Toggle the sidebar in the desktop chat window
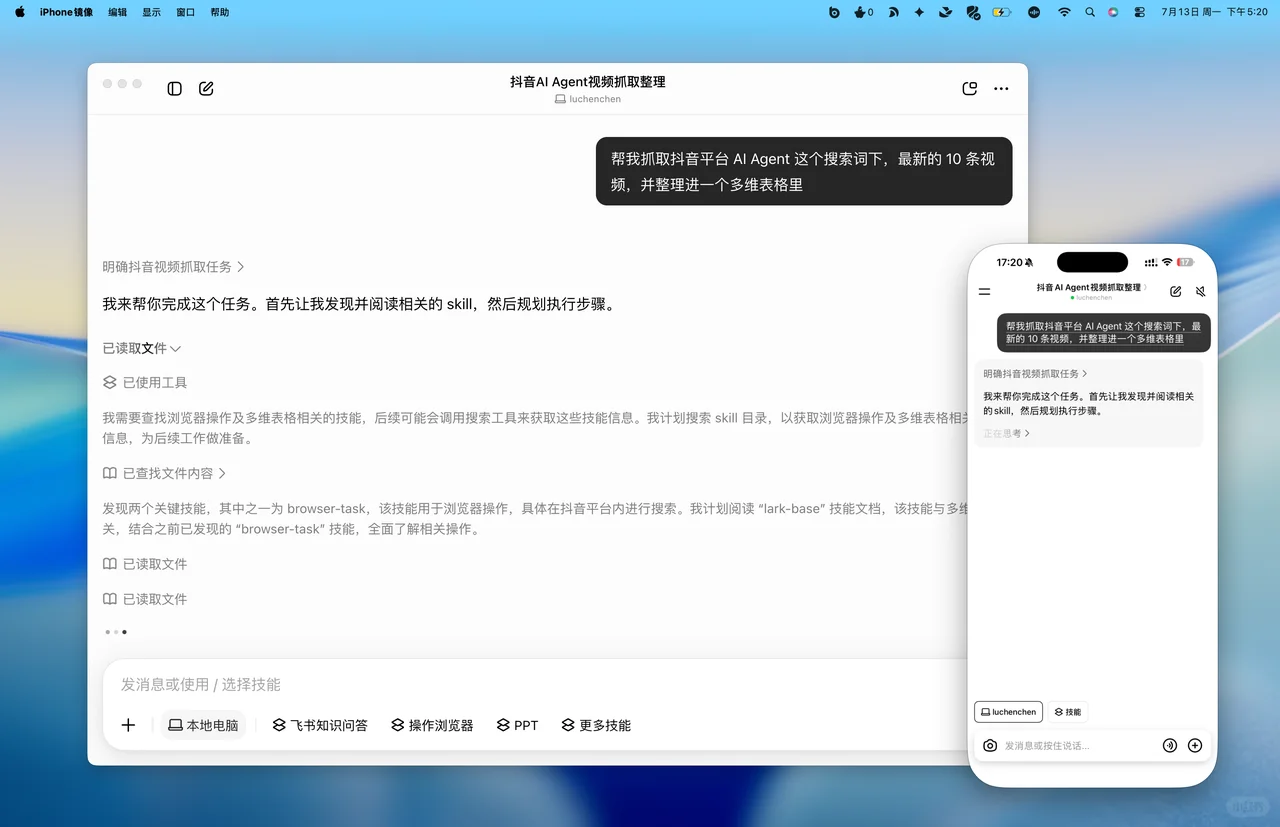 [175, 89]
